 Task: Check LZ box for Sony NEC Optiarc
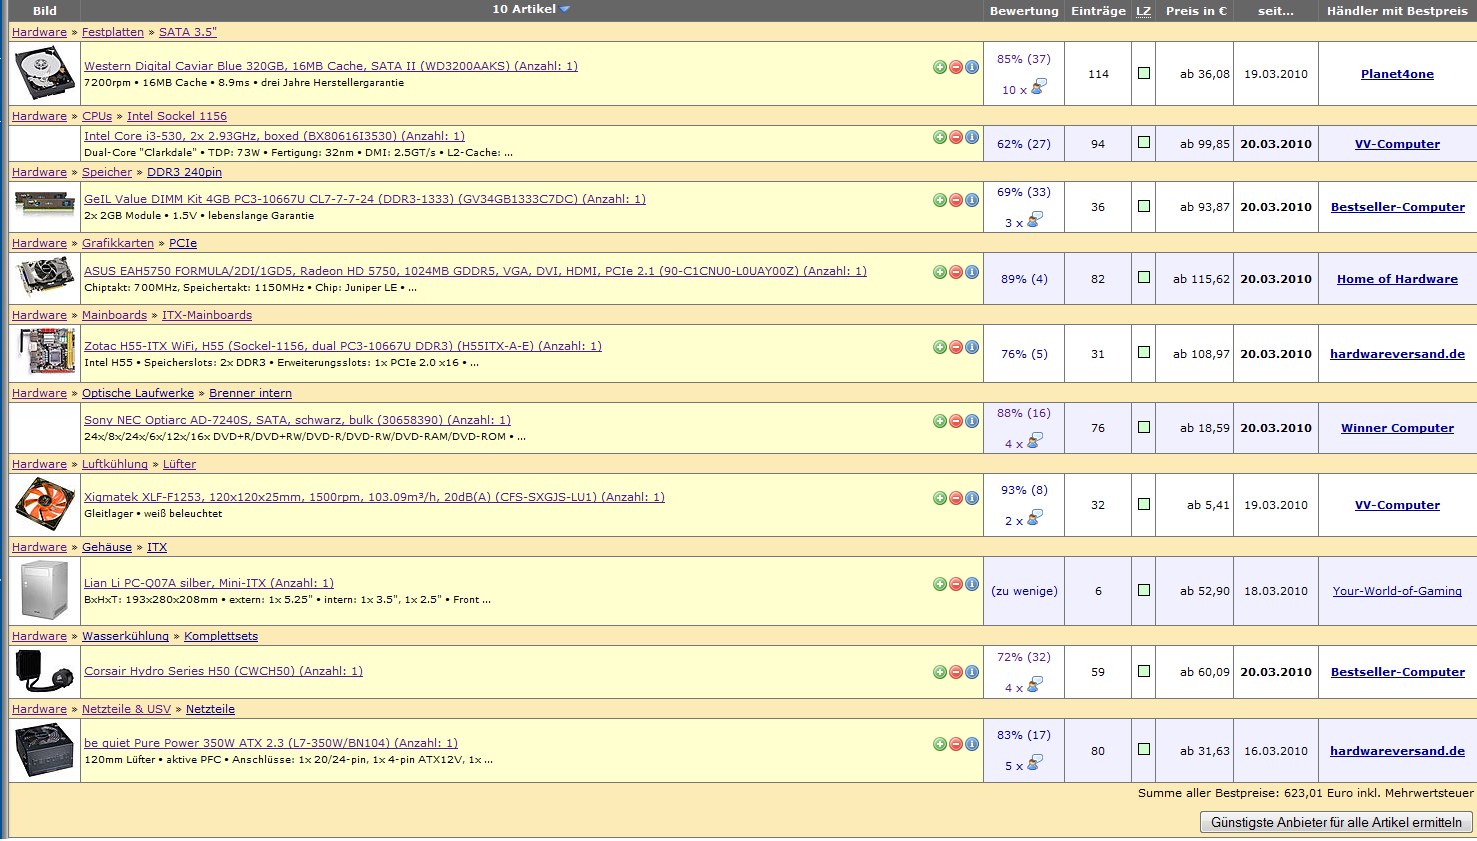pyautogui.click(x=1144, y=427)
